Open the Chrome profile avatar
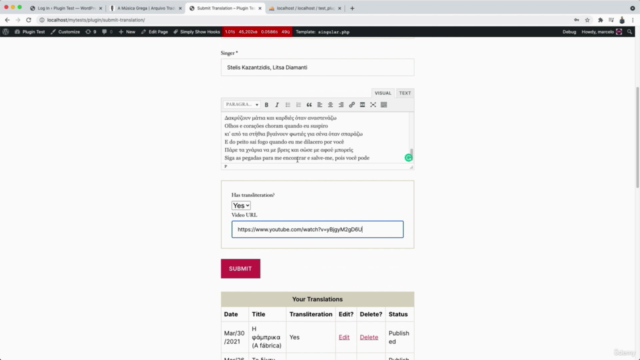This screenshot has height=360, width=640. point(622,20)
